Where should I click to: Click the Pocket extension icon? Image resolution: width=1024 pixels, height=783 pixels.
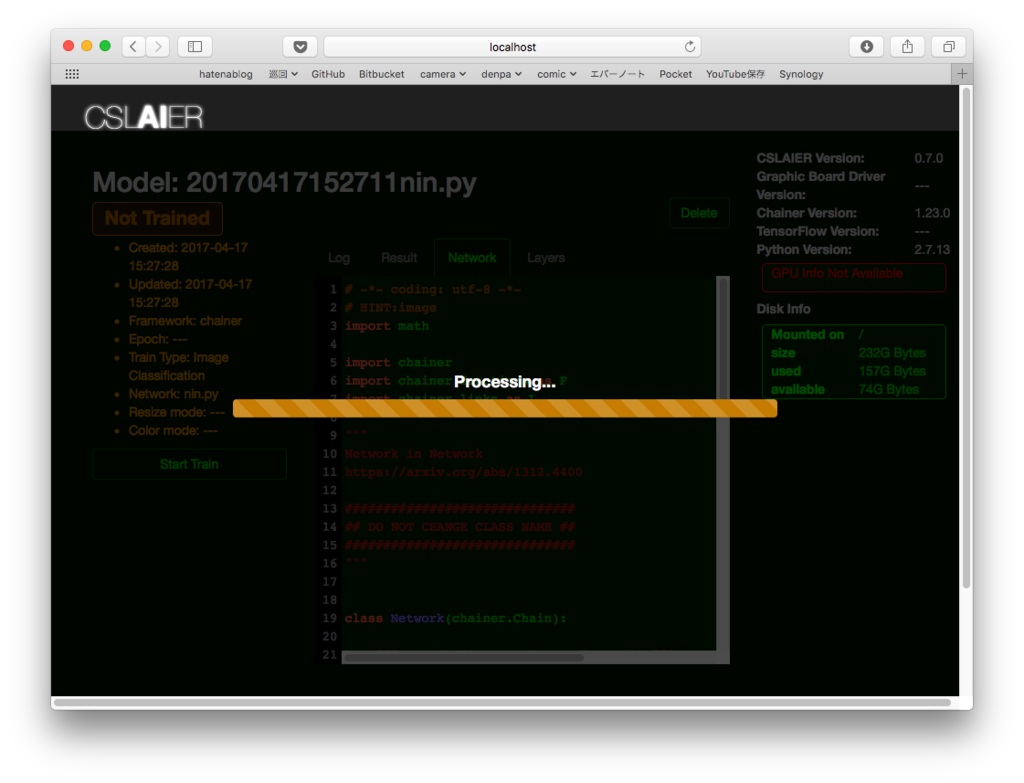point(300,46)
